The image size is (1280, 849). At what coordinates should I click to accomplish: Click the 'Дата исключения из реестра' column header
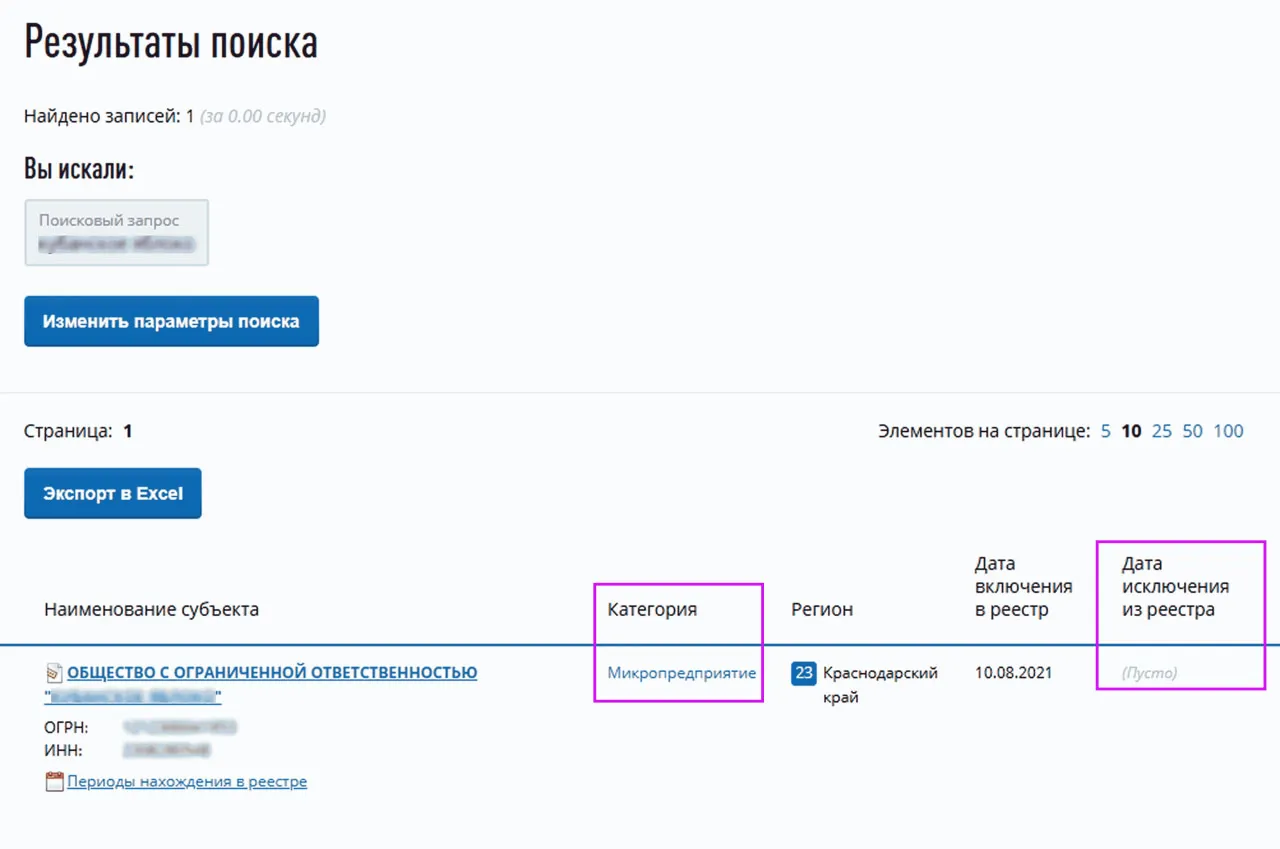coord(1175,586)
